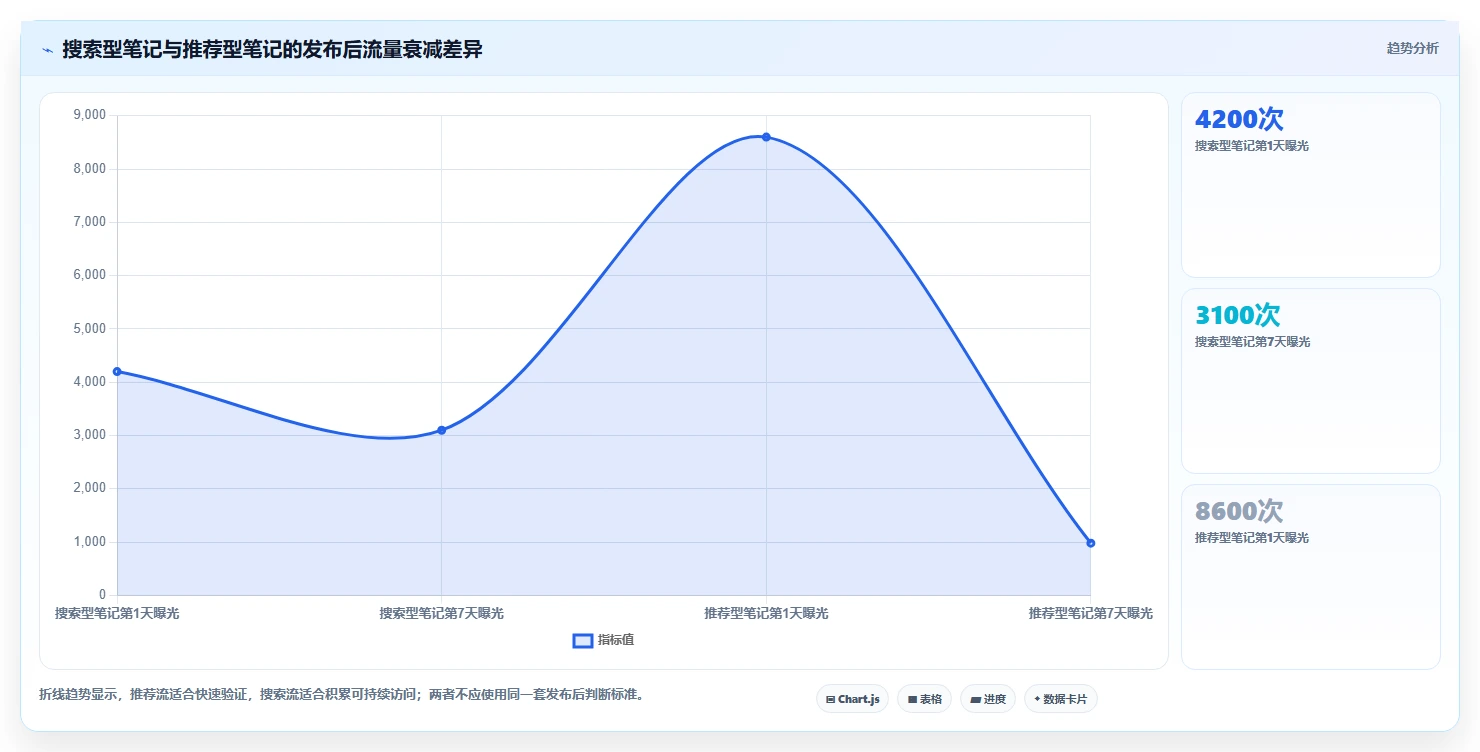Click the y-axis value 9,000
The image size is (1480, 752).
point(90,115)
